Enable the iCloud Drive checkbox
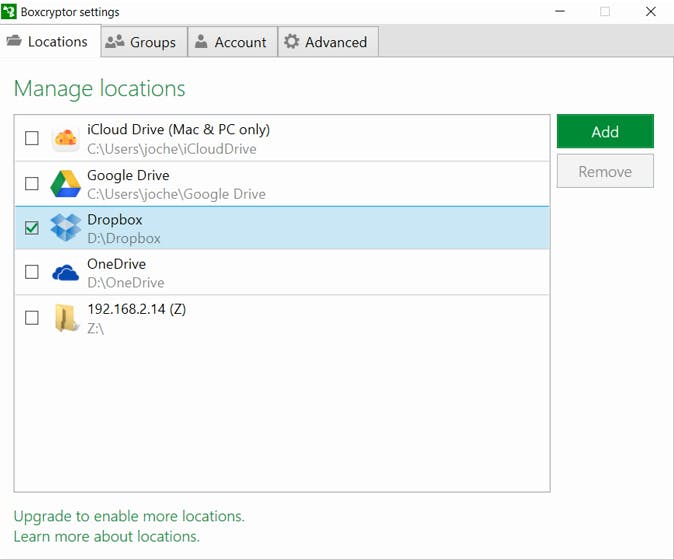The image size is (674, 560). pyautogui.click(x=32, y=138)
